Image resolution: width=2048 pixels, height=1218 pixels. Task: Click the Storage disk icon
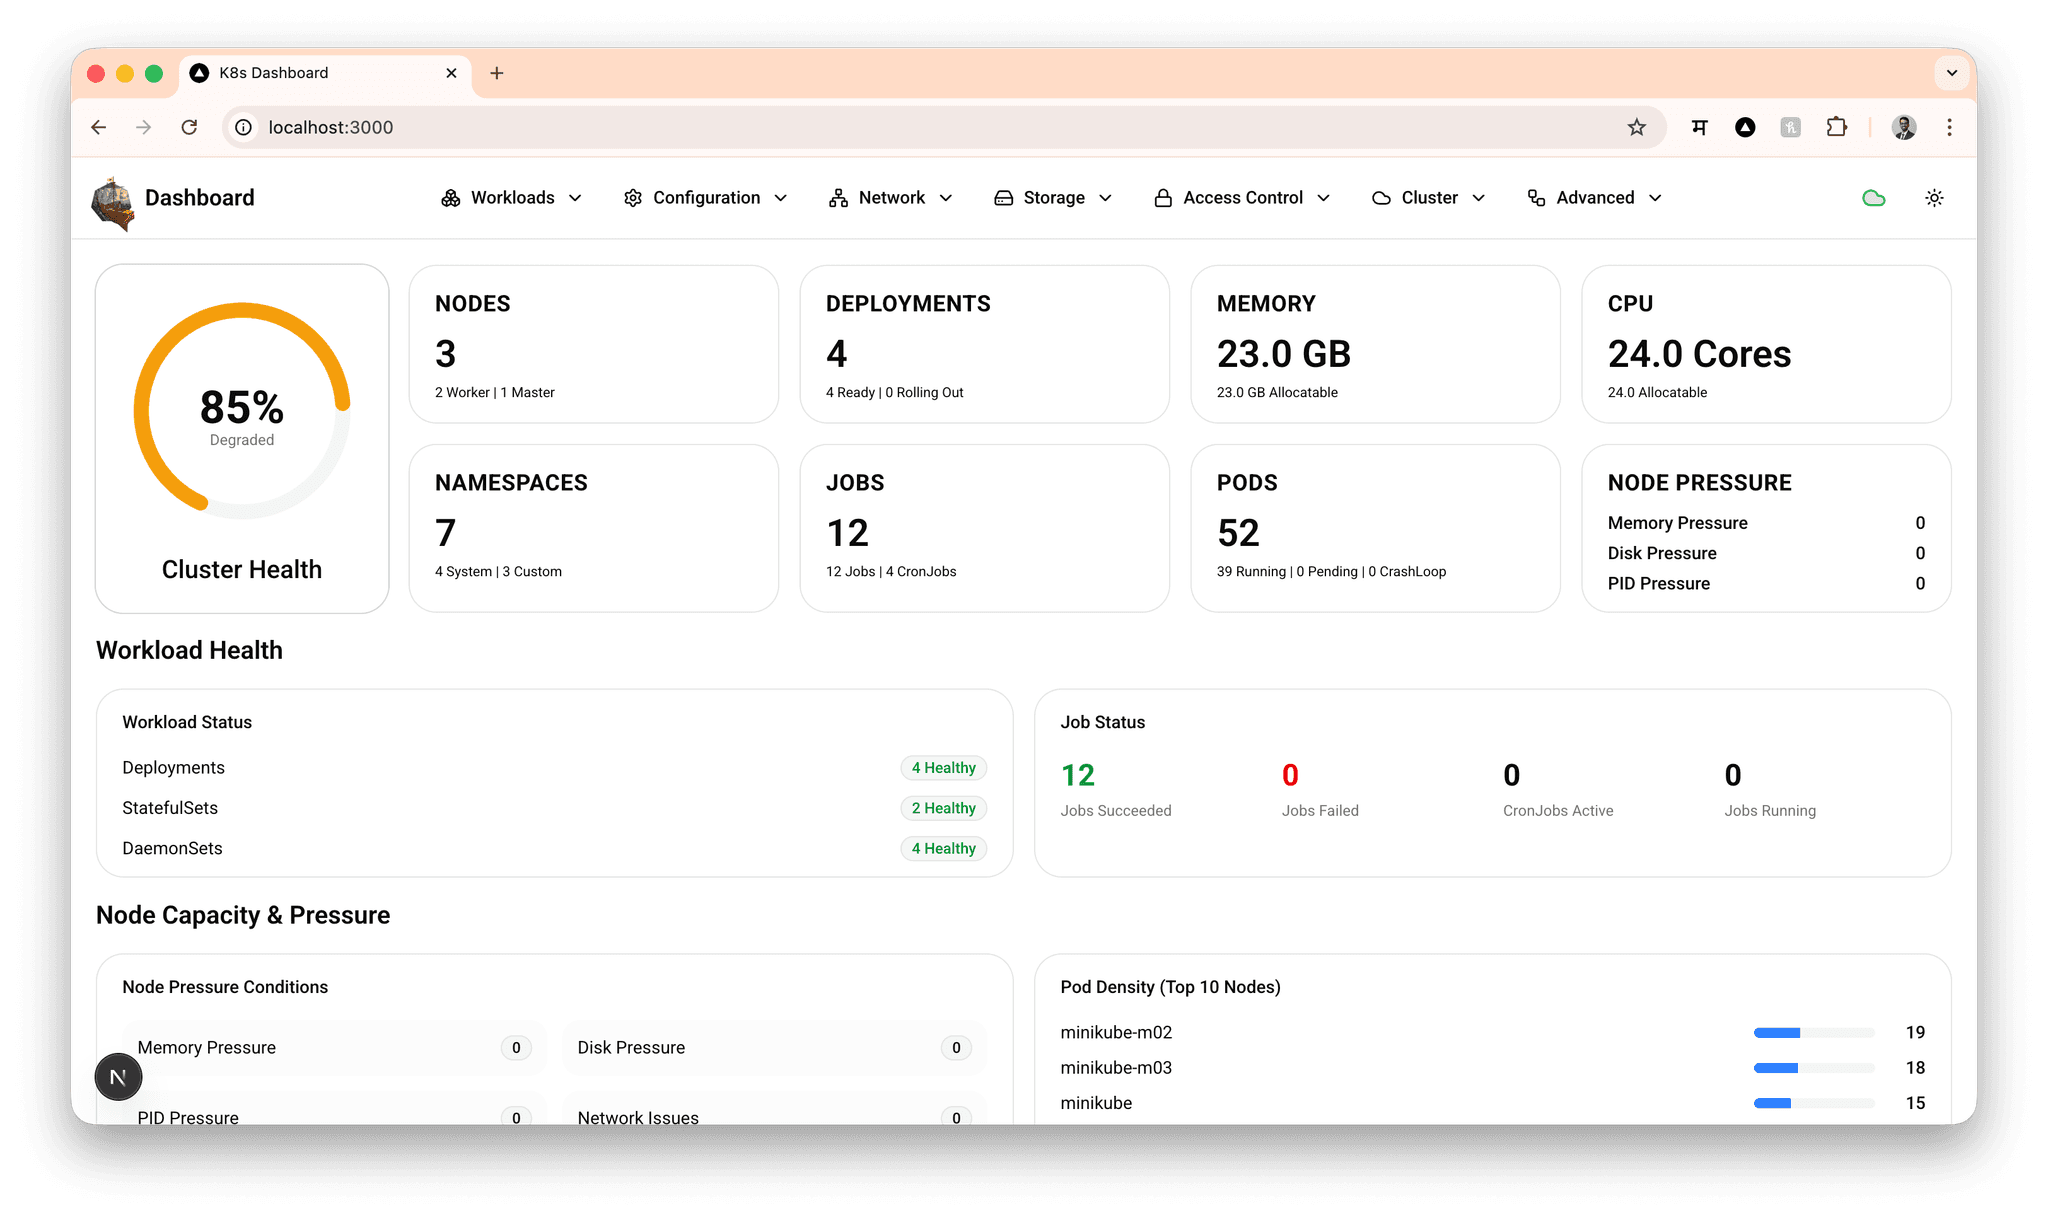coord(1003,198)
